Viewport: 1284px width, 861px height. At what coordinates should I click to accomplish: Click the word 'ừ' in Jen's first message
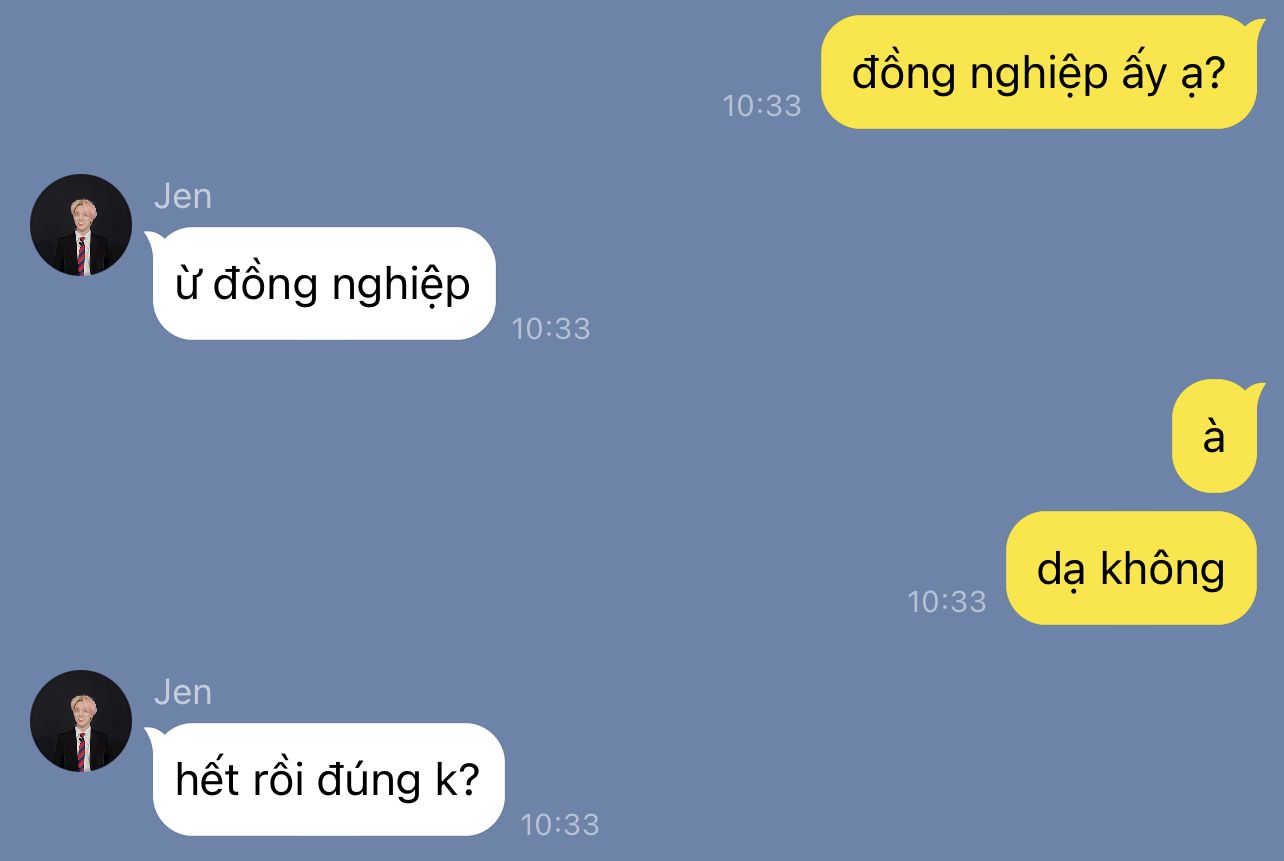pyautogui.click(x=188, y=285)
